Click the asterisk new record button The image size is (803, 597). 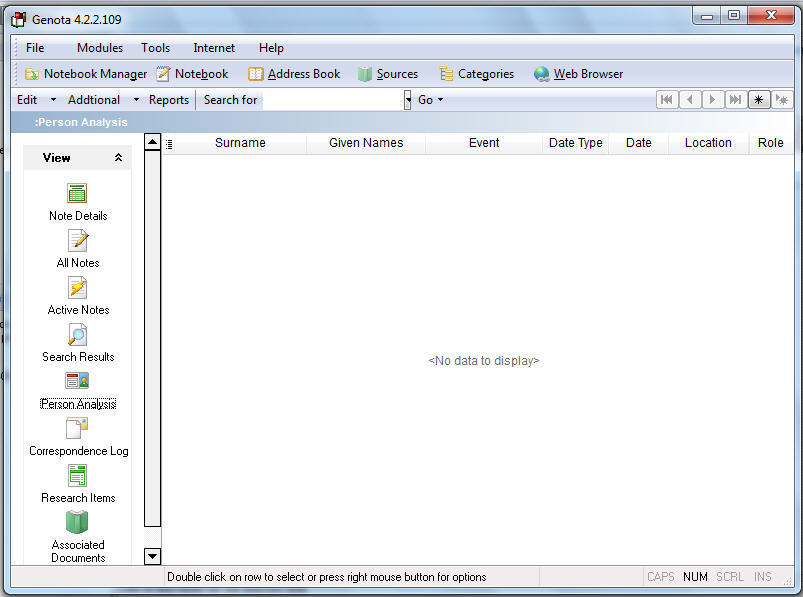click(x=758, y=99)
